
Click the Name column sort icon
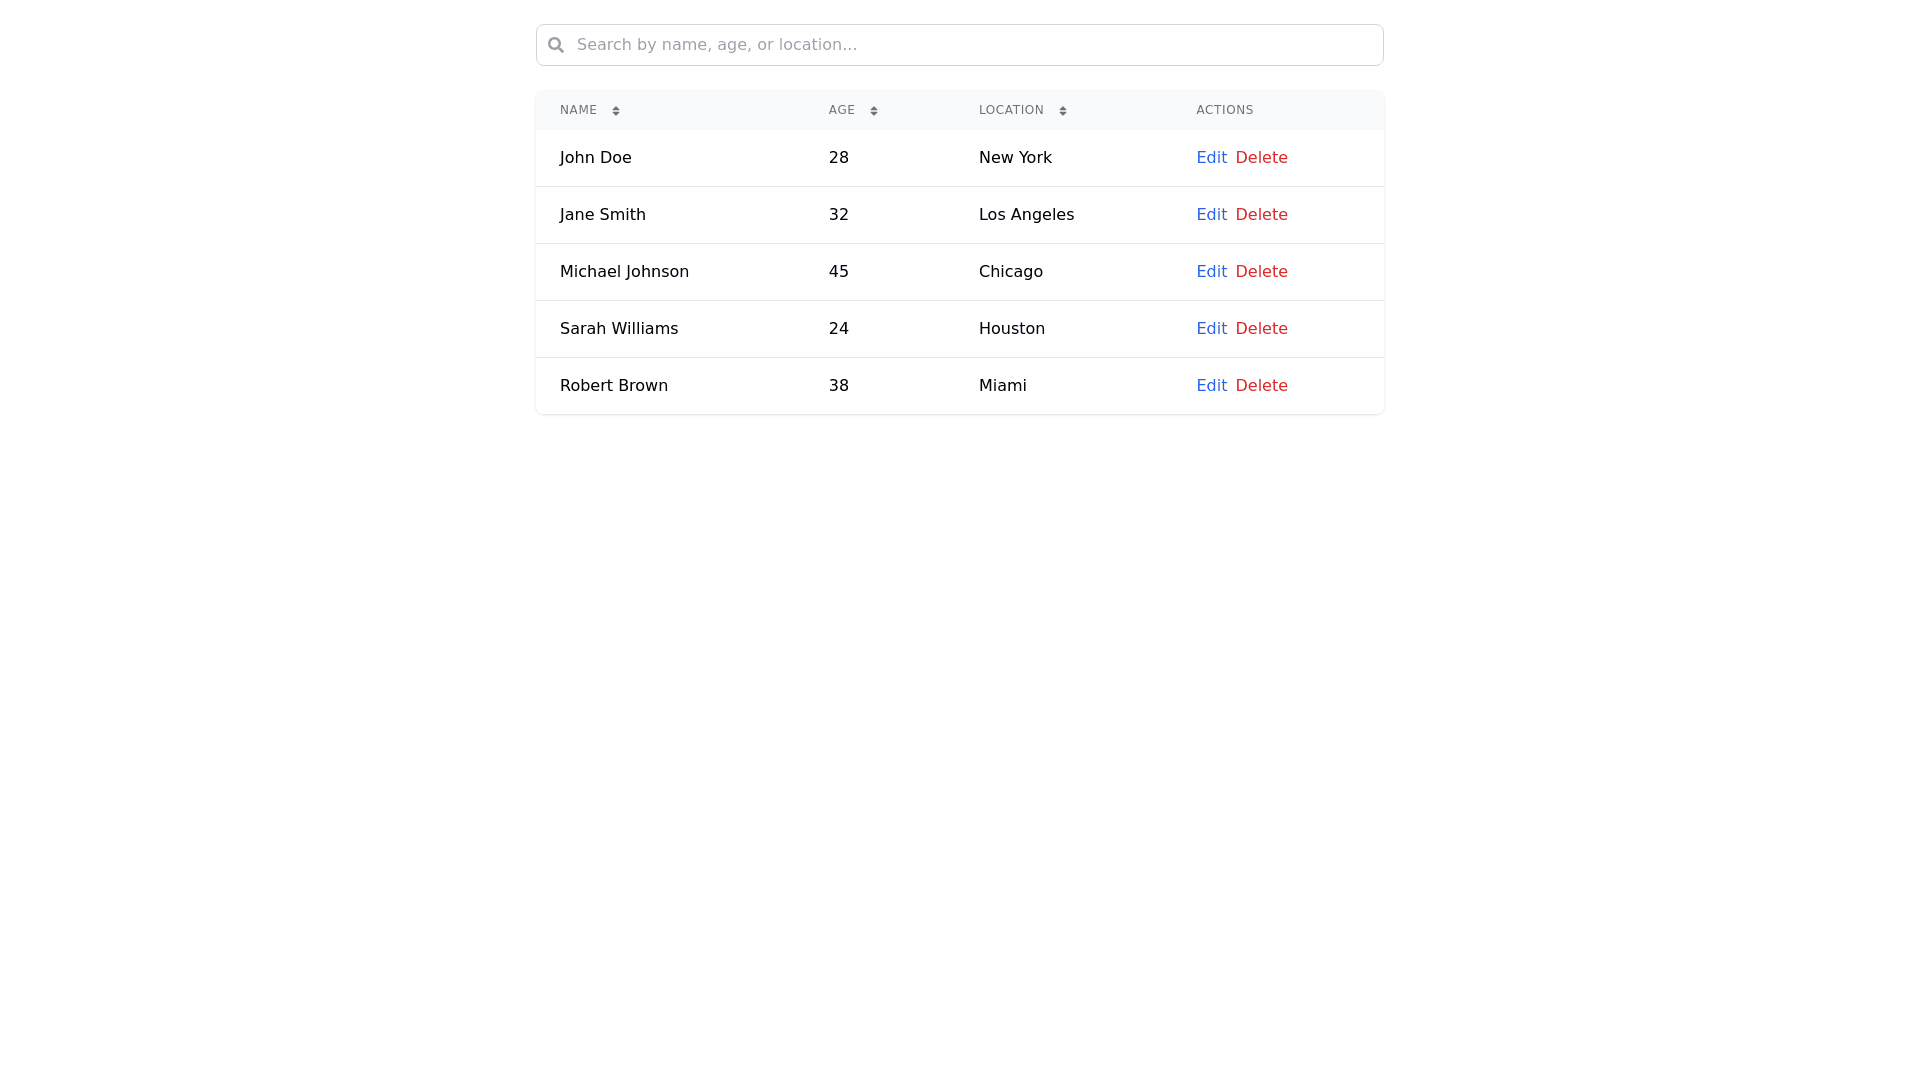point(616,111)
